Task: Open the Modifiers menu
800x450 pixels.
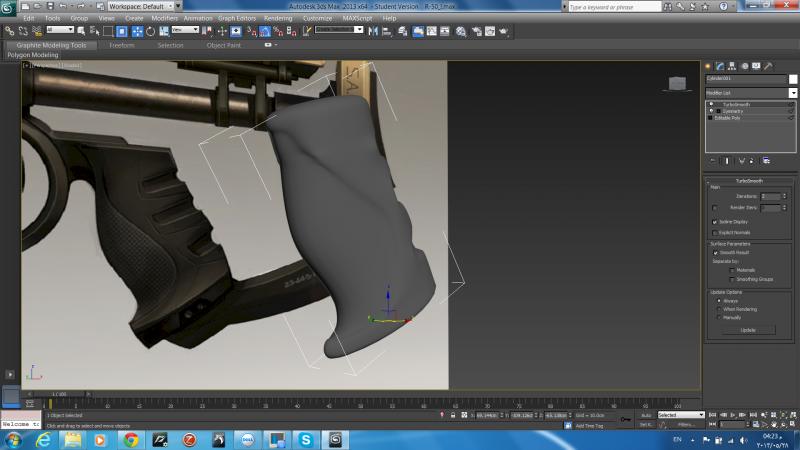Action: point(164,18)
